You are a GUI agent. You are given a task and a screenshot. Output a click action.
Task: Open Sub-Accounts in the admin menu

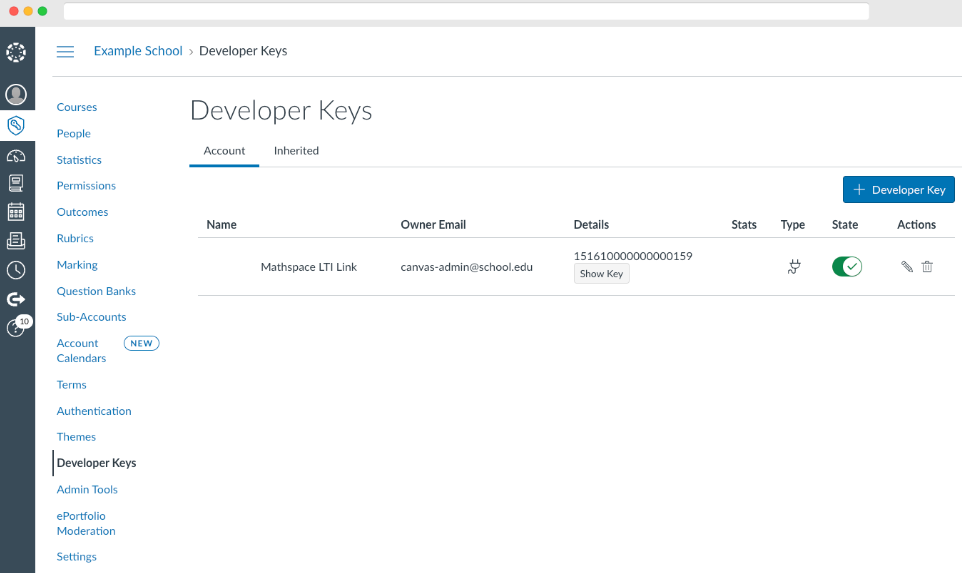[x=91, y=317]
